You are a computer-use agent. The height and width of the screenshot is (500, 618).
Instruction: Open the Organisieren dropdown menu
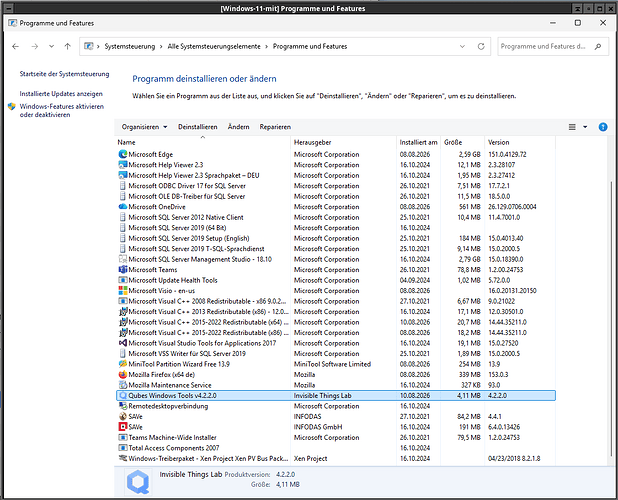(x=144, y=127)
